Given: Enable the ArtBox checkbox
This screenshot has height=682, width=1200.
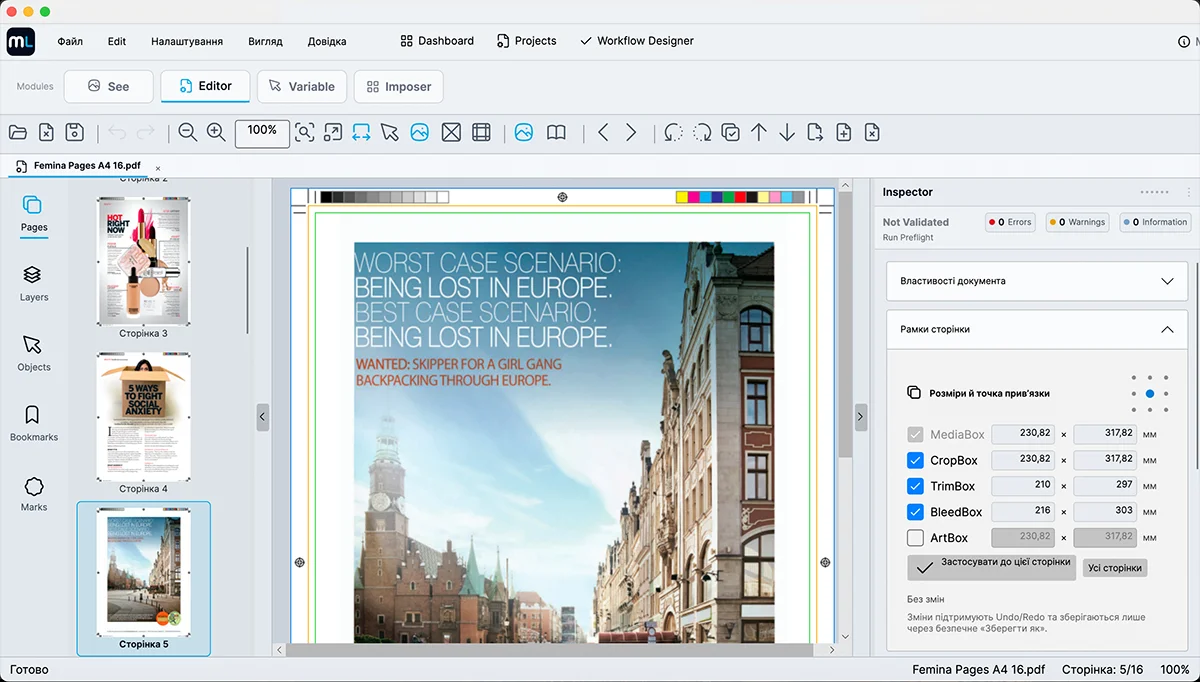Looking at the screenshot, I should click(915, 538).
